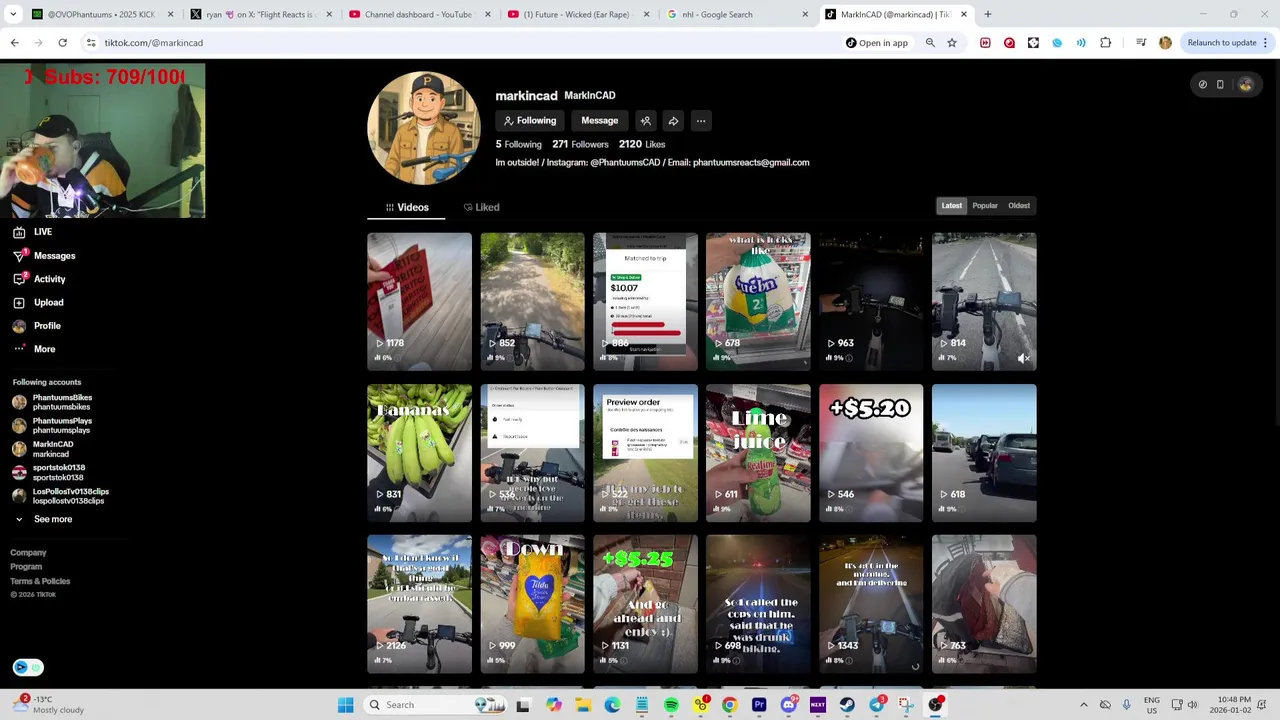Click the share arrow icon on profile
The image size is (1280, 720).
[673, 121]
